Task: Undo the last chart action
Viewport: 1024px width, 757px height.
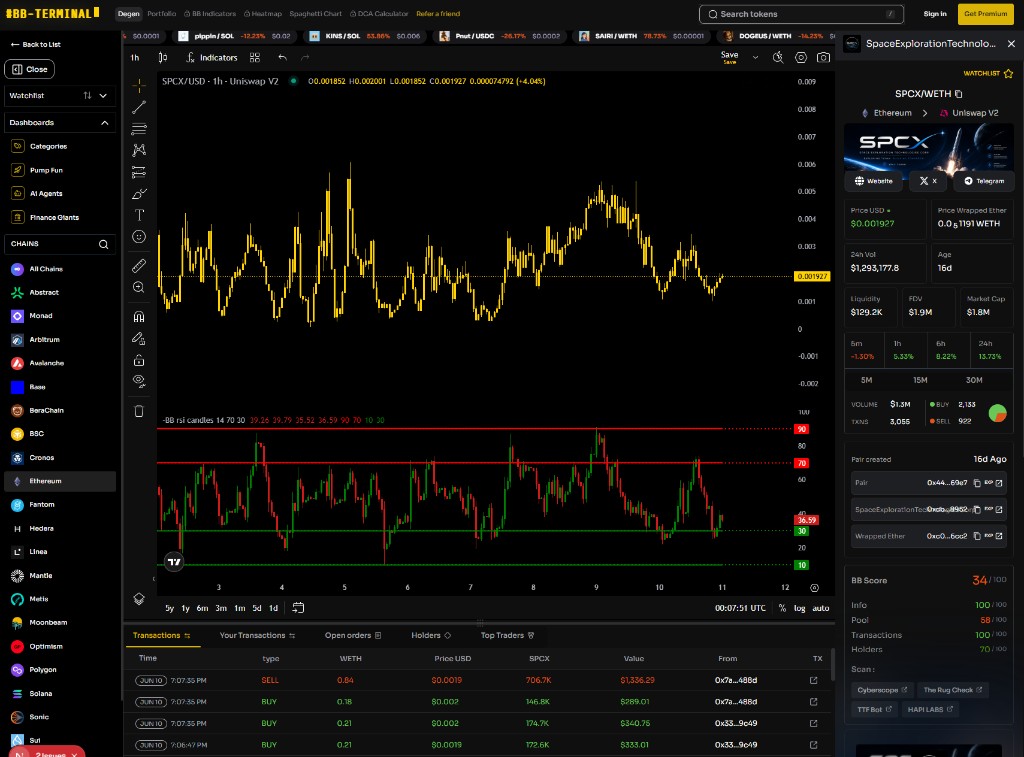Action: tap(282, 57)
